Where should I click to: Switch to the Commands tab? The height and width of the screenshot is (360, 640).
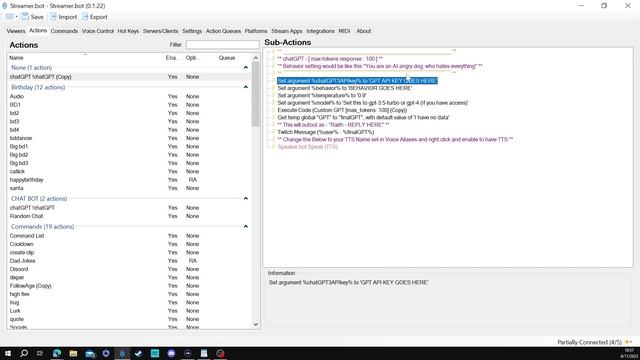point(64,31)
